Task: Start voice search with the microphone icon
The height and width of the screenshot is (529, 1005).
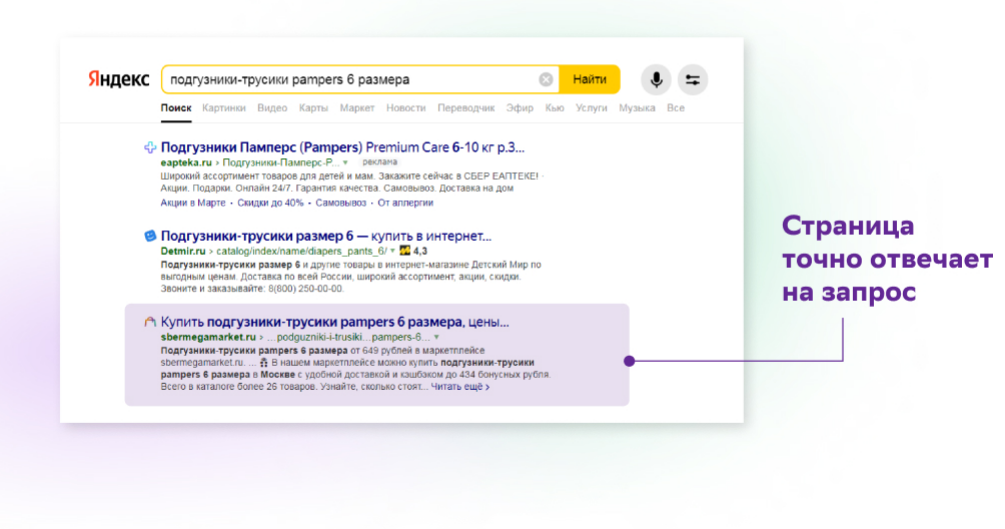Action: tap(656, 80)
